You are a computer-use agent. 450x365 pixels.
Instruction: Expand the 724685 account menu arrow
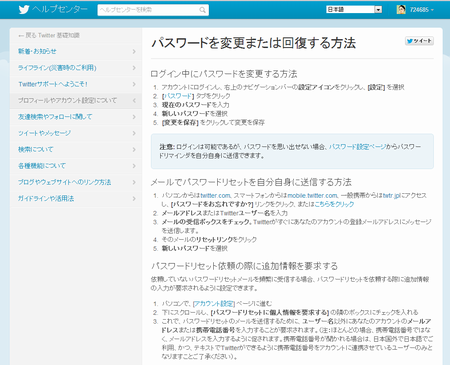click(x=432, y=10)
